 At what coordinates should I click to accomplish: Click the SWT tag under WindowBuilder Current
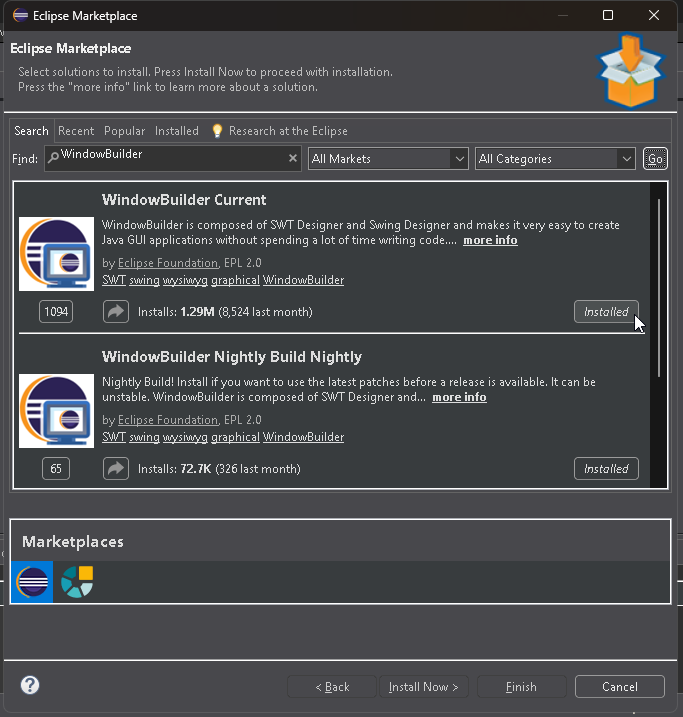tap(114, 280)
